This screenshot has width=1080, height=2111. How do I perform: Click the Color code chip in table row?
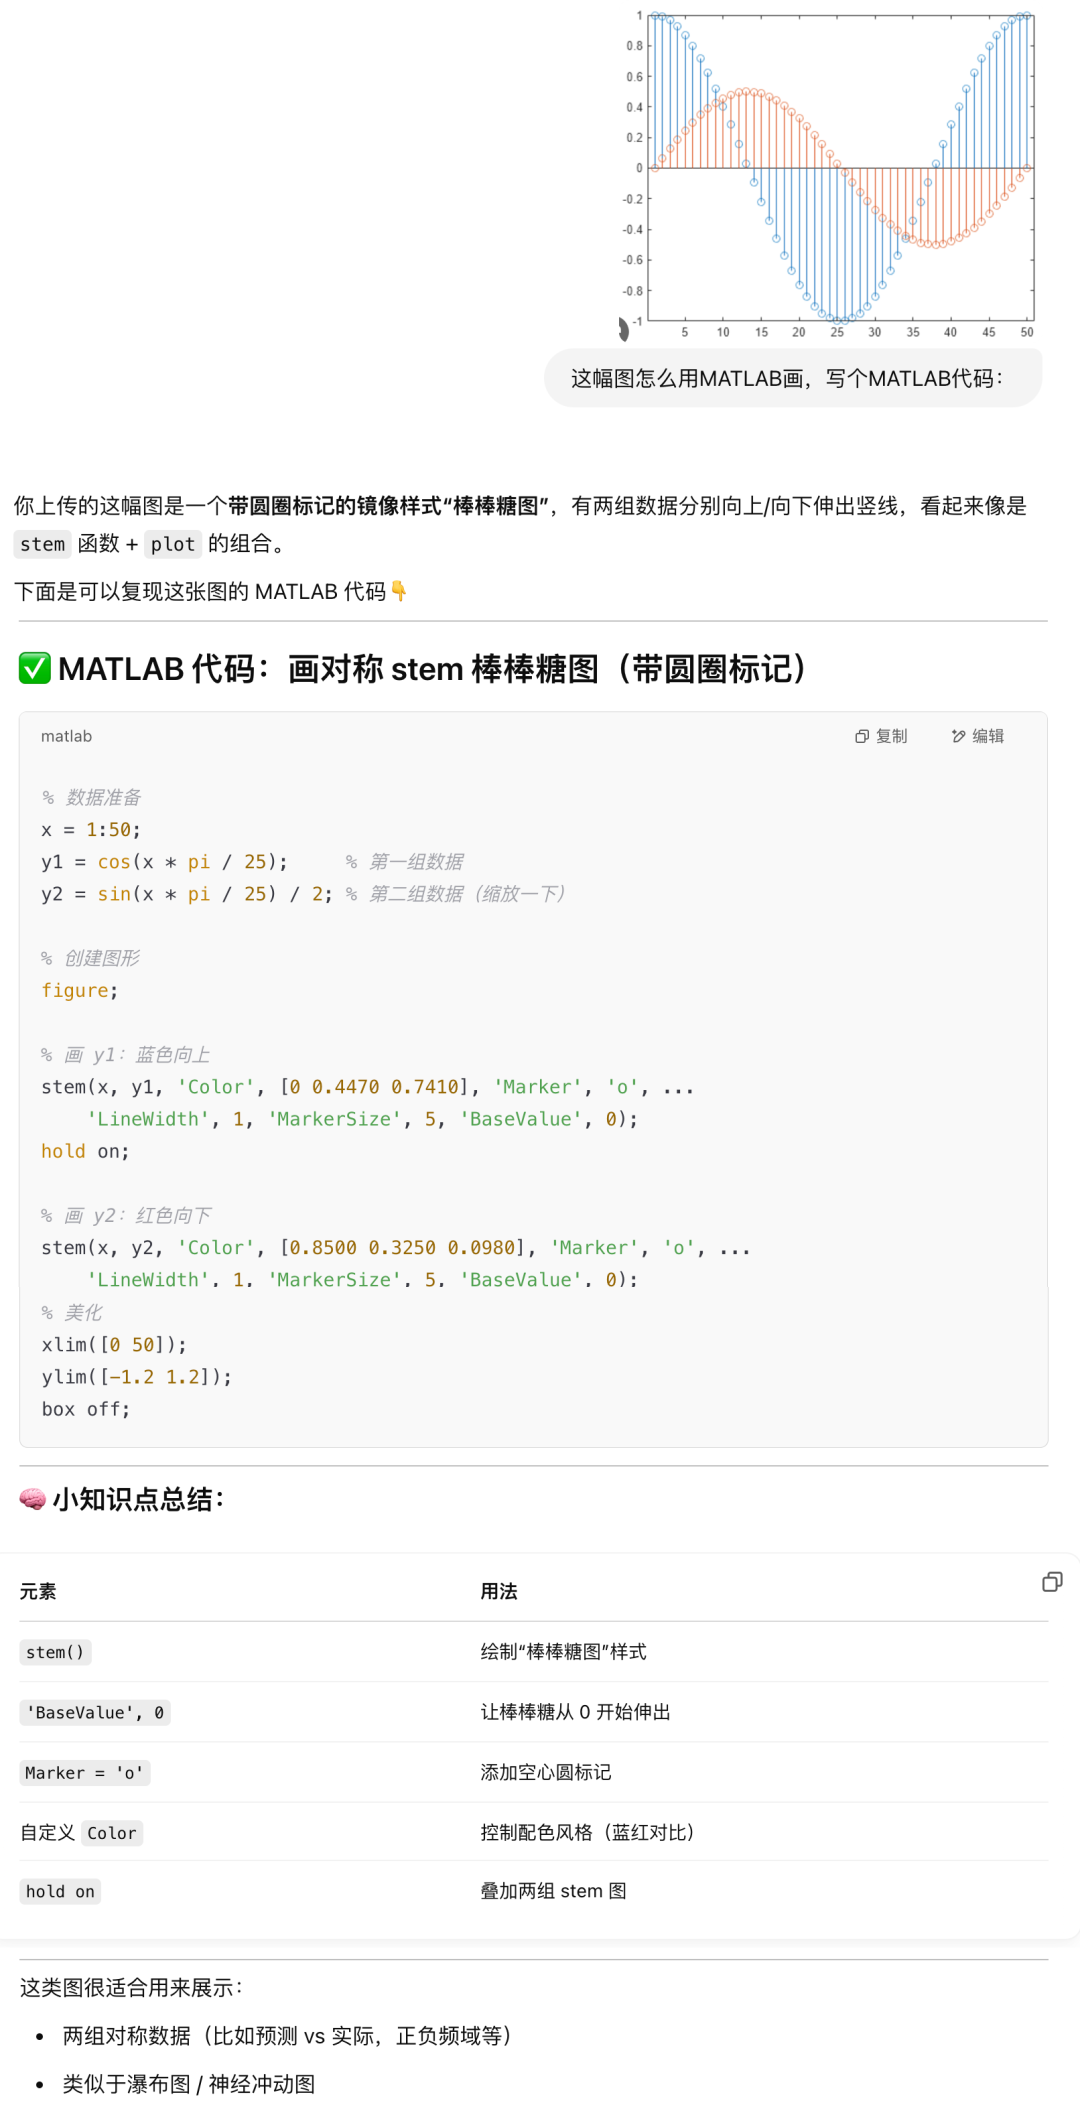[x=111, y=1832]
